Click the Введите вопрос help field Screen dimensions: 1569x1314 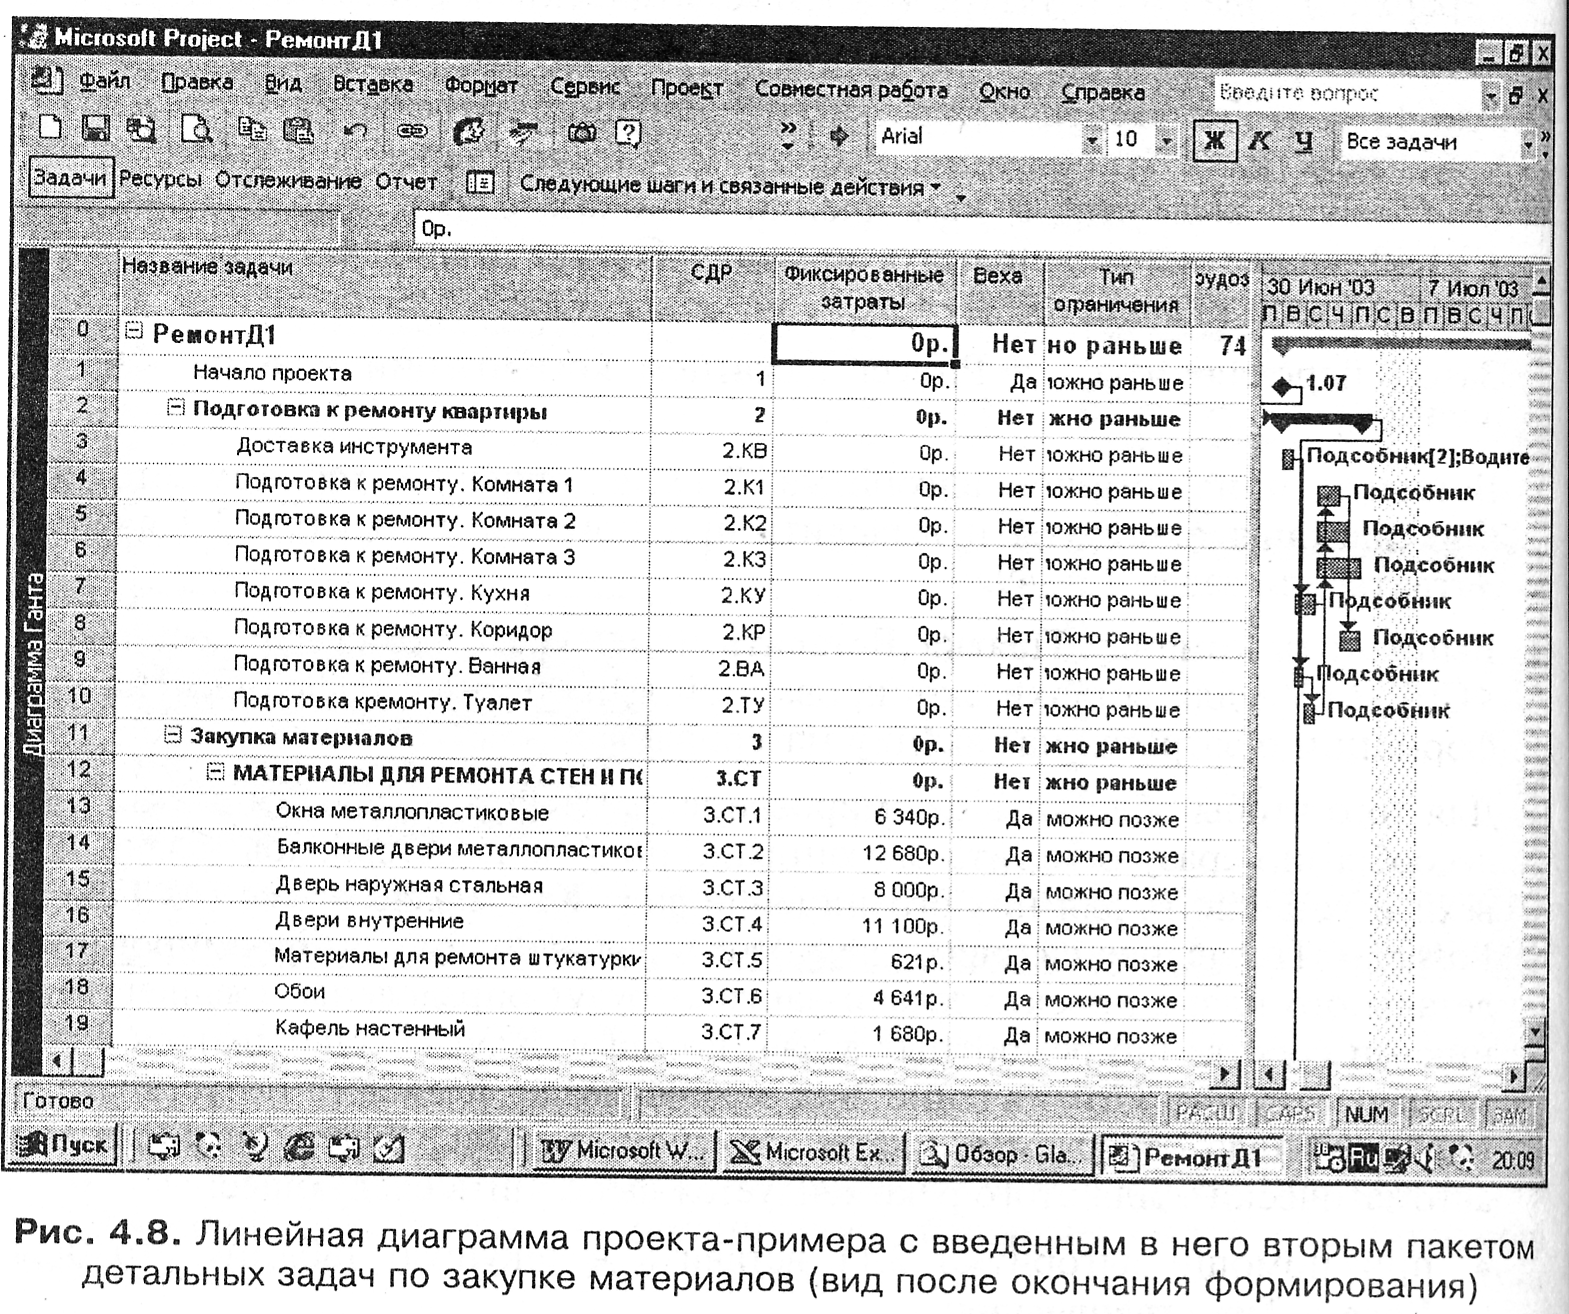click(x=1346, y=94)
